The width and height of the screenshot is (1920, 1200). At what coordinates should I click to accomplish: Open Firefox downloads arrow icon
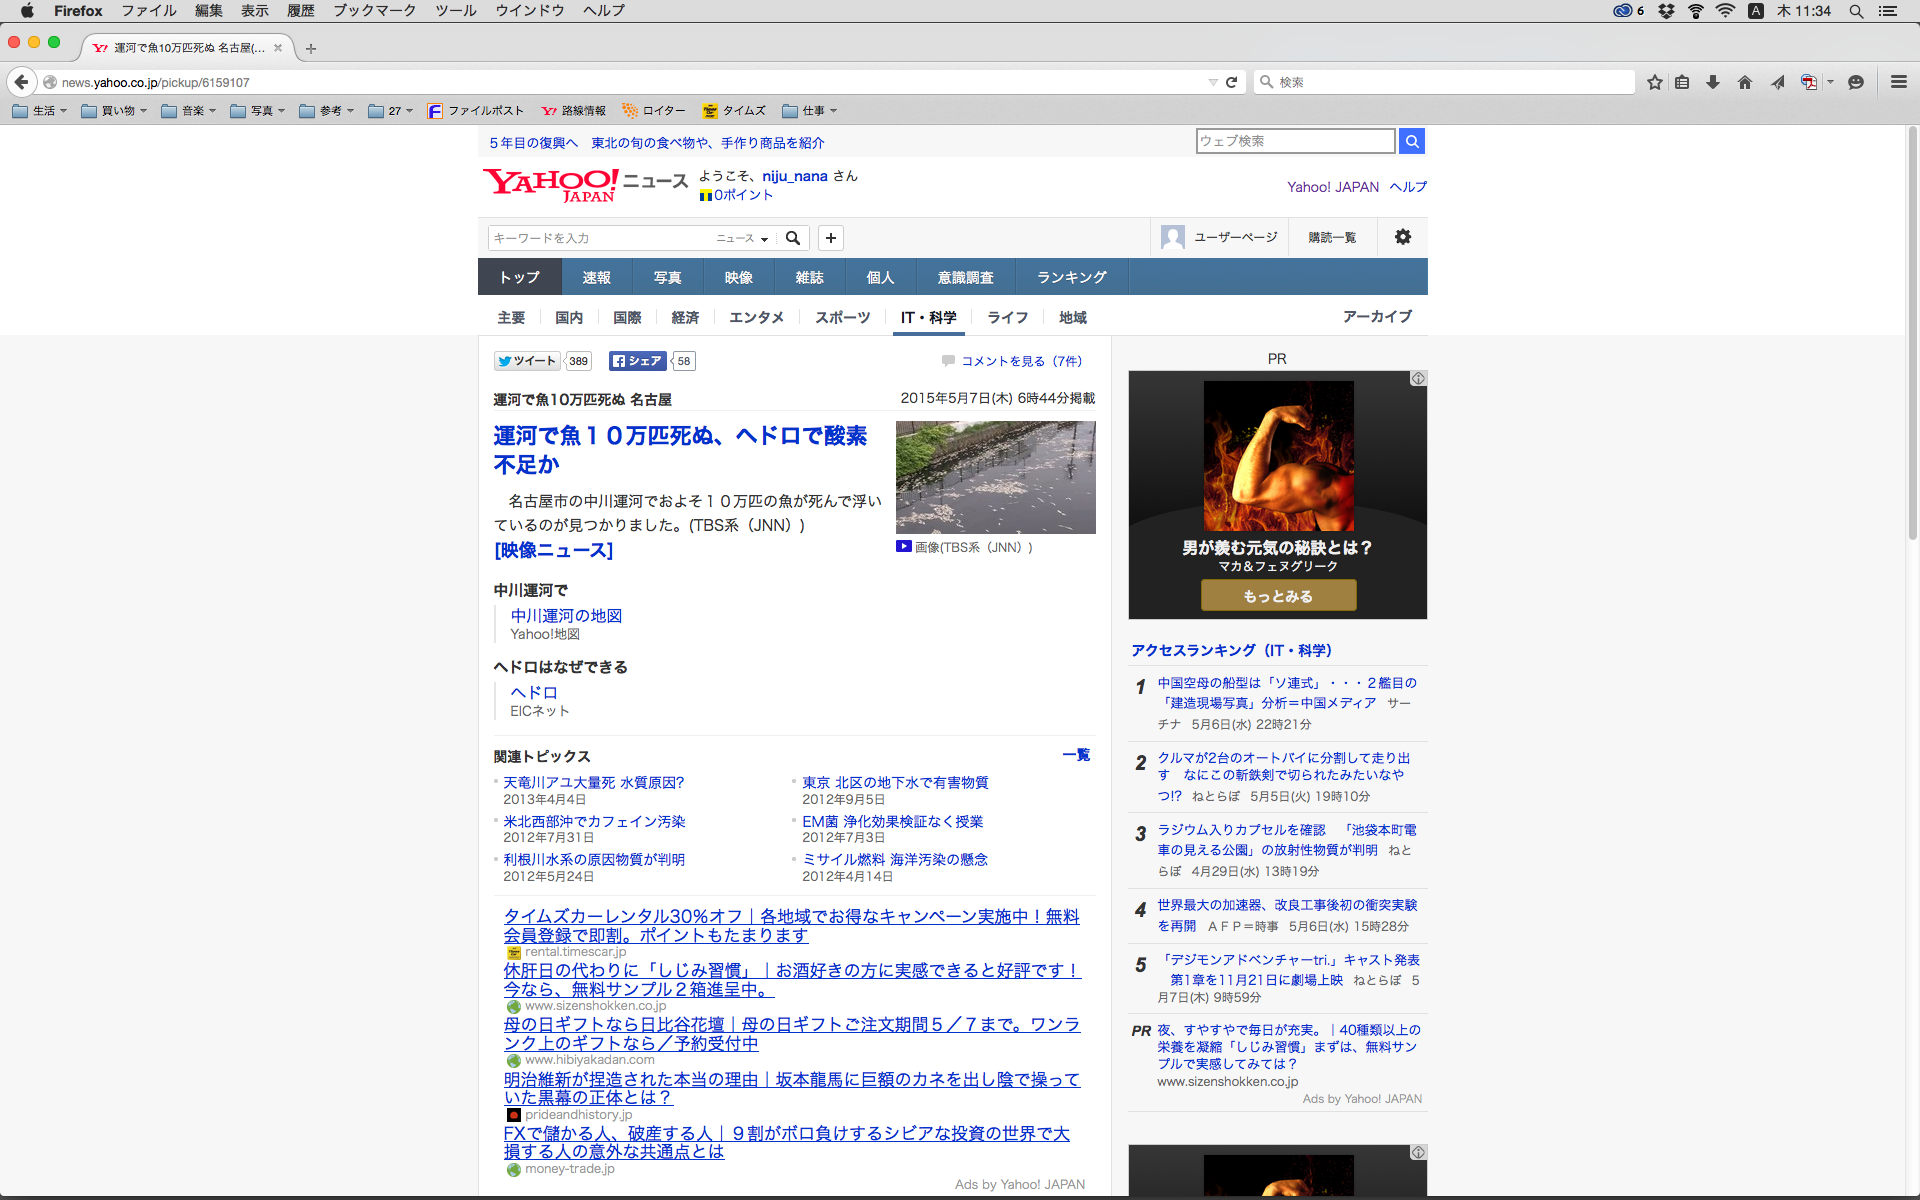tap(1713, 82)
